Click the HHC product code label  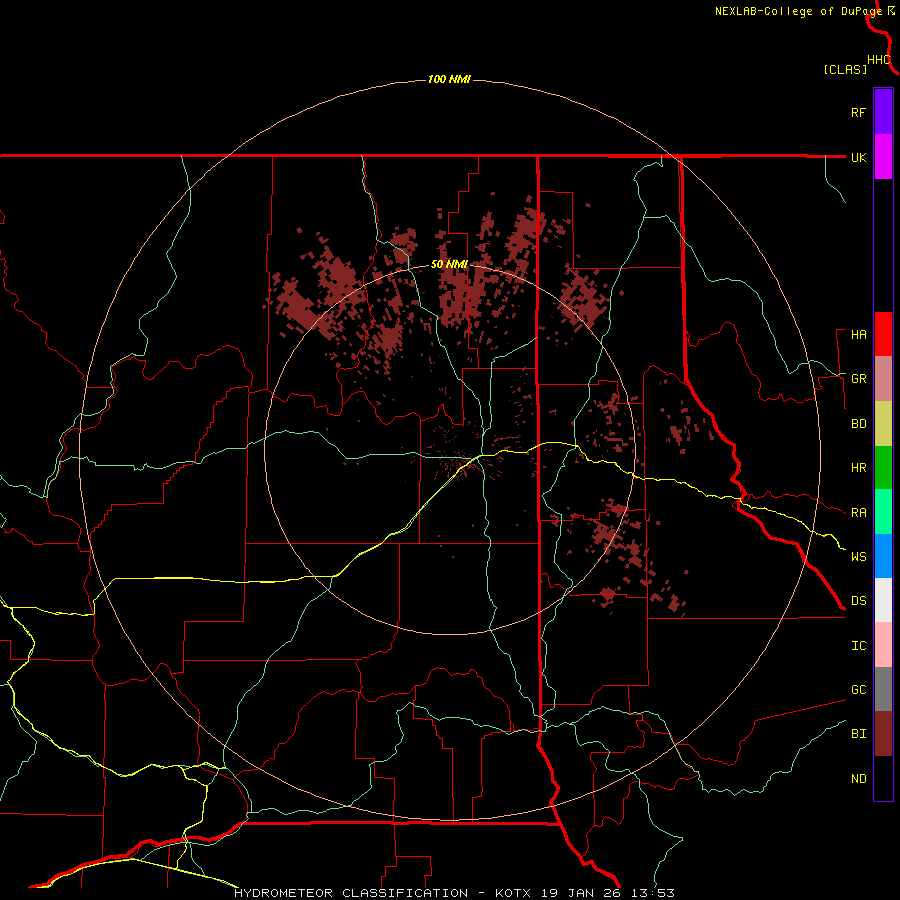(x=879, y=60)
